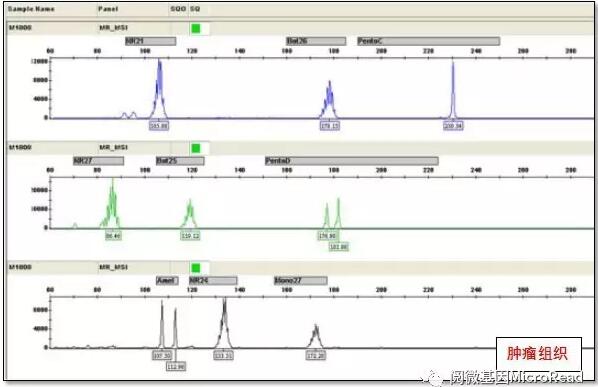Select the Amel marker label bar

167,281
